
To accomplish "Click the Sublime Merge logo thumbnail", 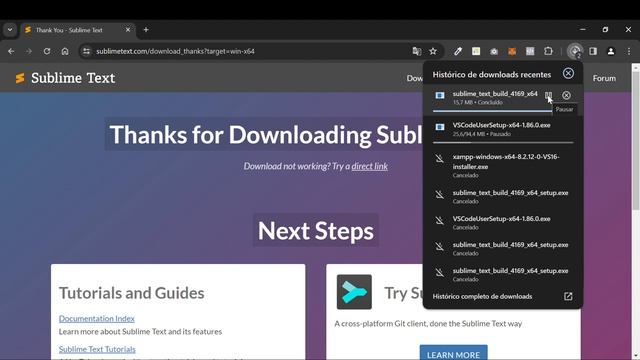I will (x=354, y=292).
